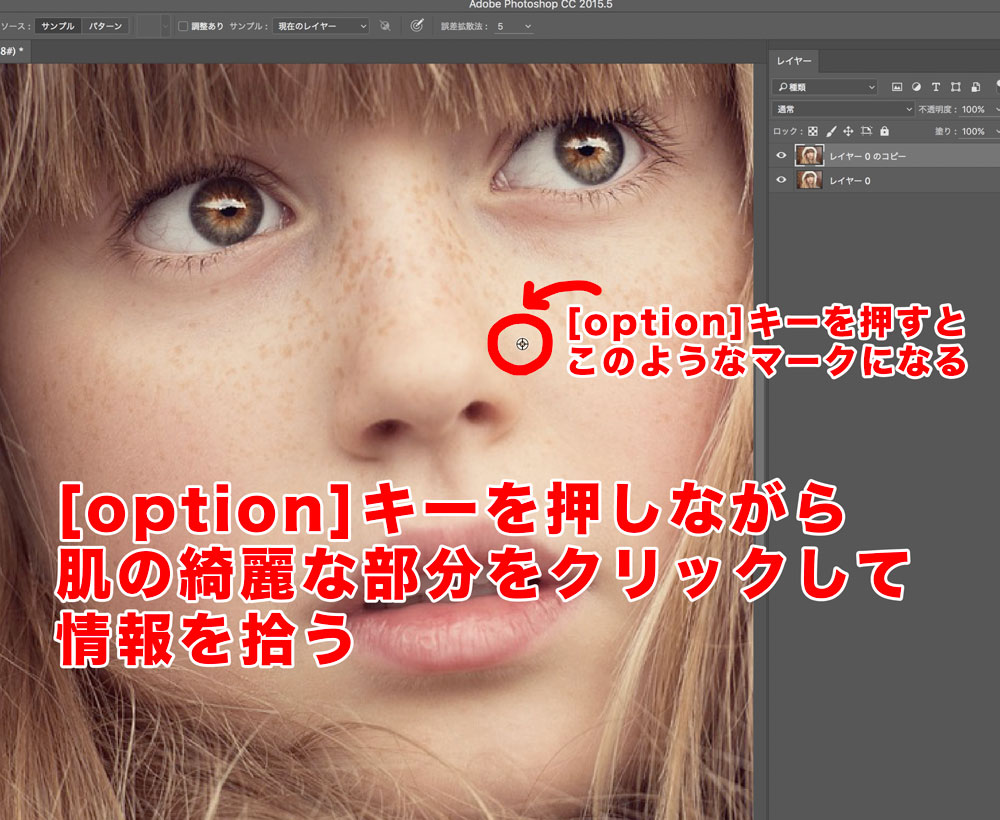Click thumbnail of レイヤー 0 layer

809,180
